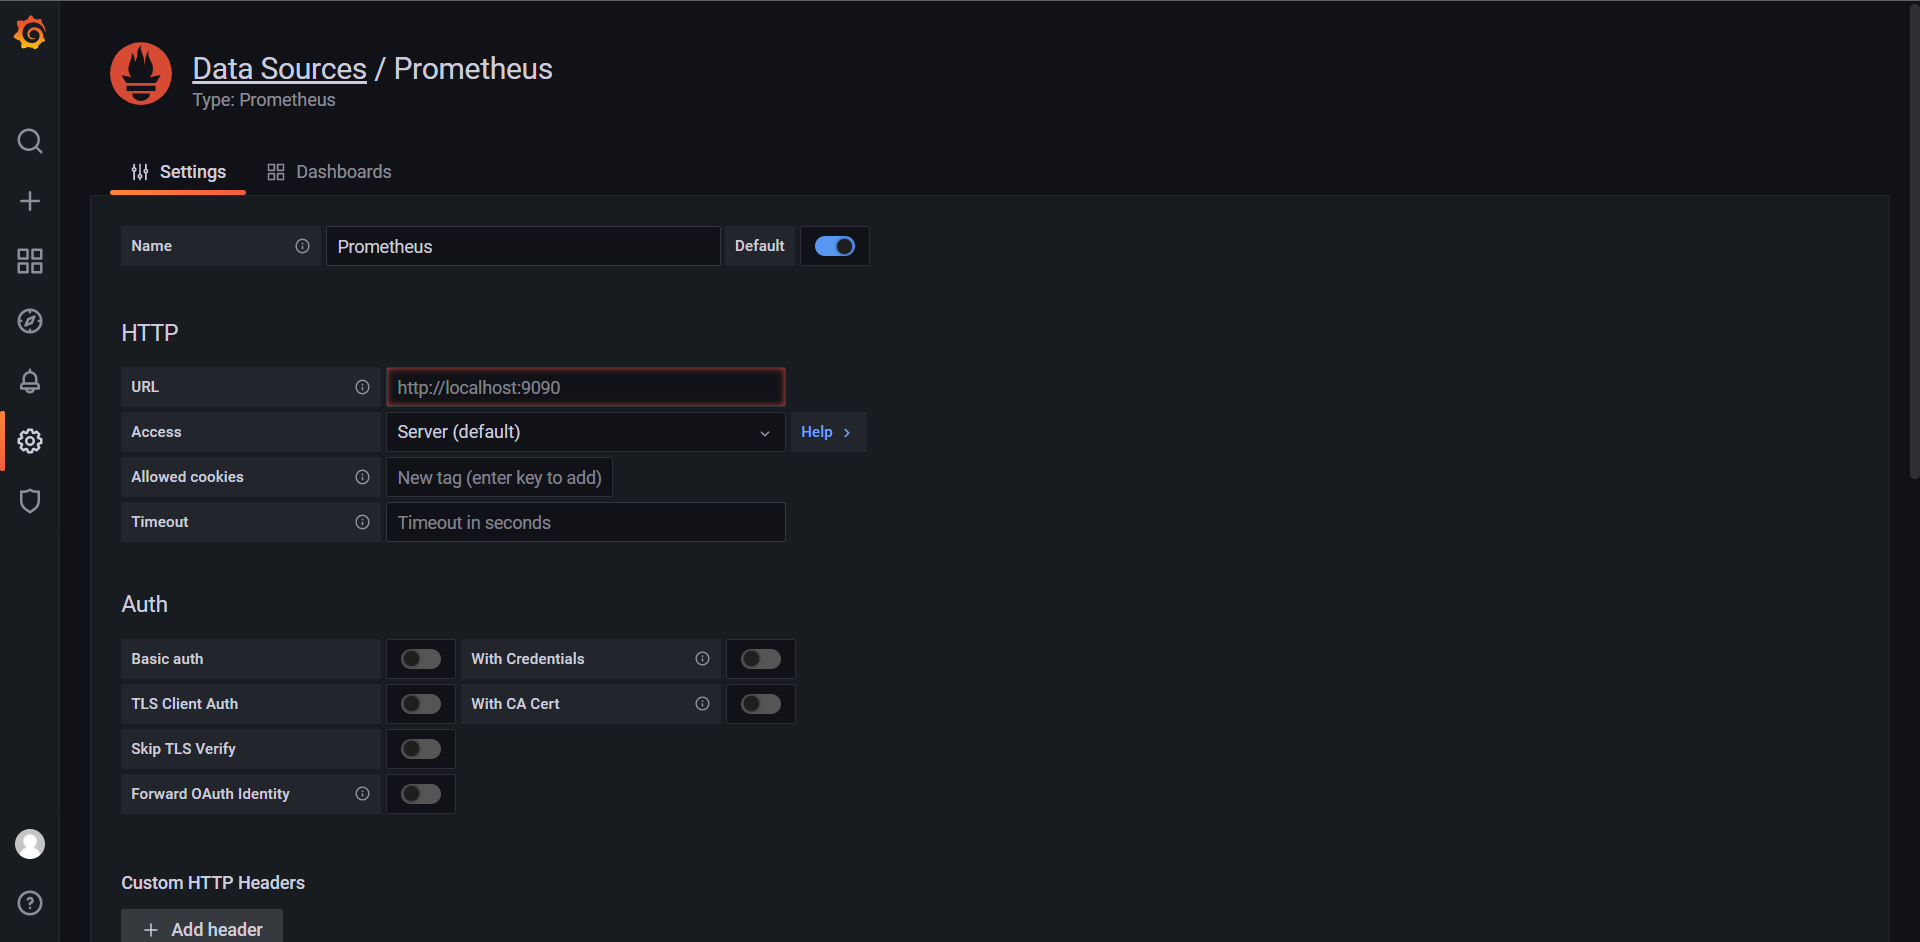Expand the Access Help section
The image size is (1920, 942).
pyautogui.click(x=827, y=432)
